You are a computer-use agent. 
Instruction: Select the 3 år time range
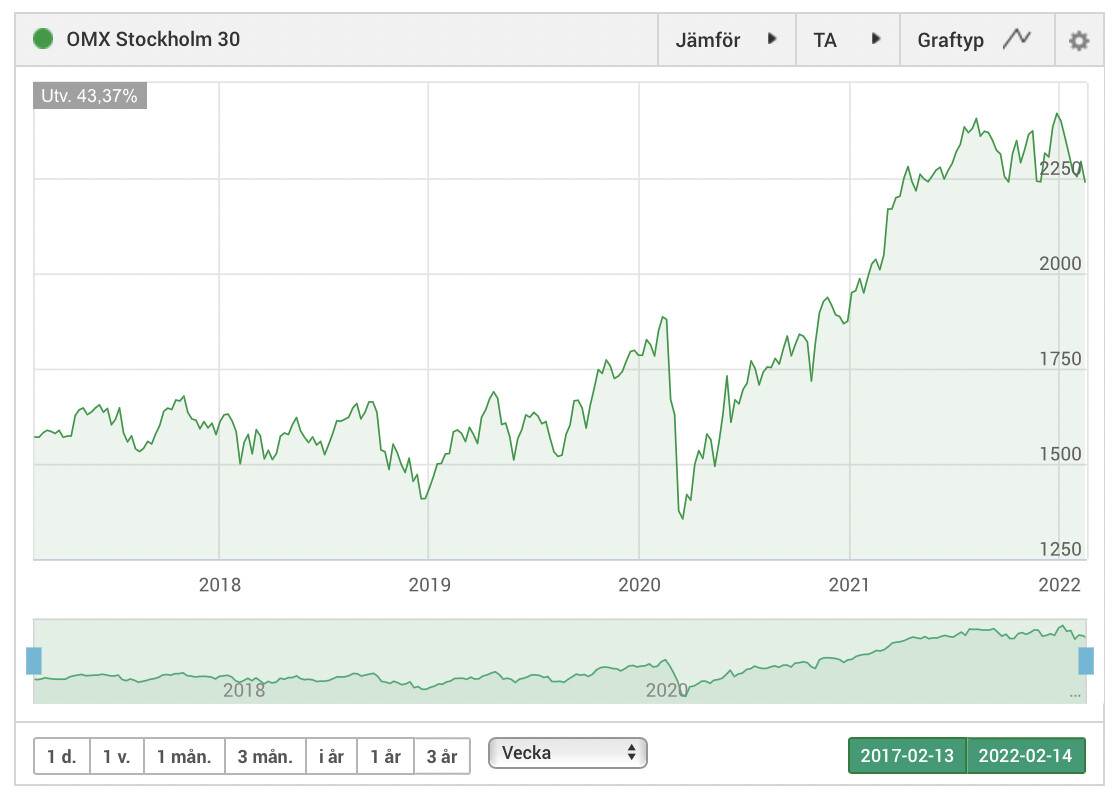442,757
